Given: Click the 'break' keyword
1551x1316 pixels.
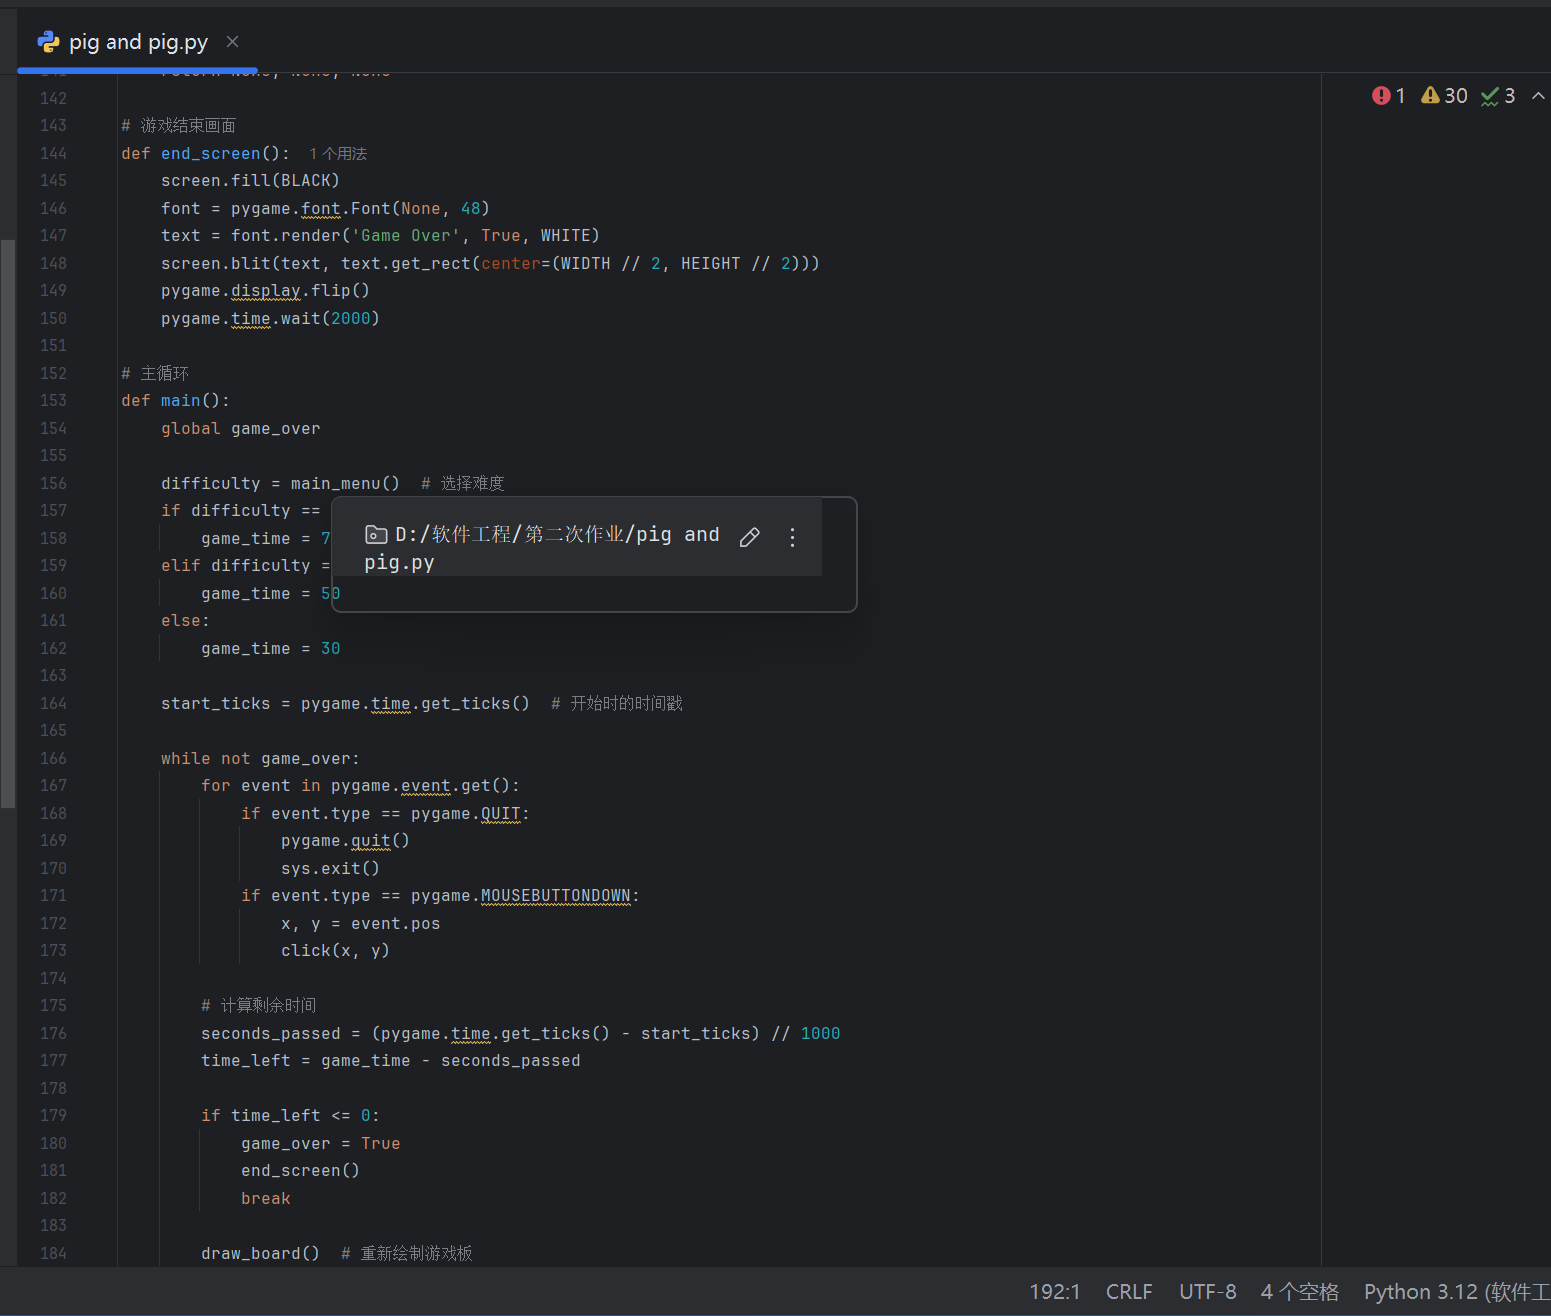Looking at the screenshot, I should coord(266,1198).
